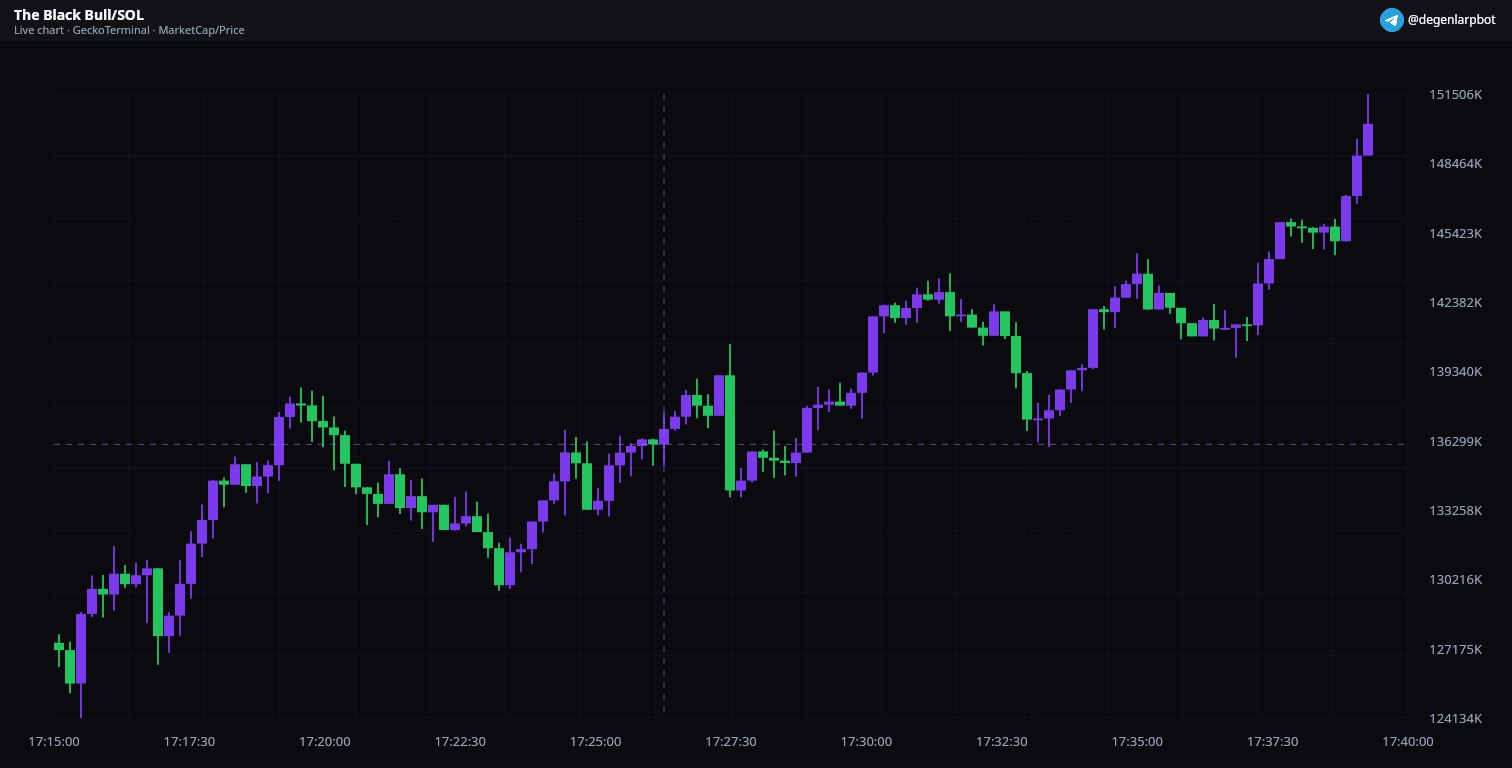
Task: Select the 130216K price label
Action: click(x=1455, y=579)
